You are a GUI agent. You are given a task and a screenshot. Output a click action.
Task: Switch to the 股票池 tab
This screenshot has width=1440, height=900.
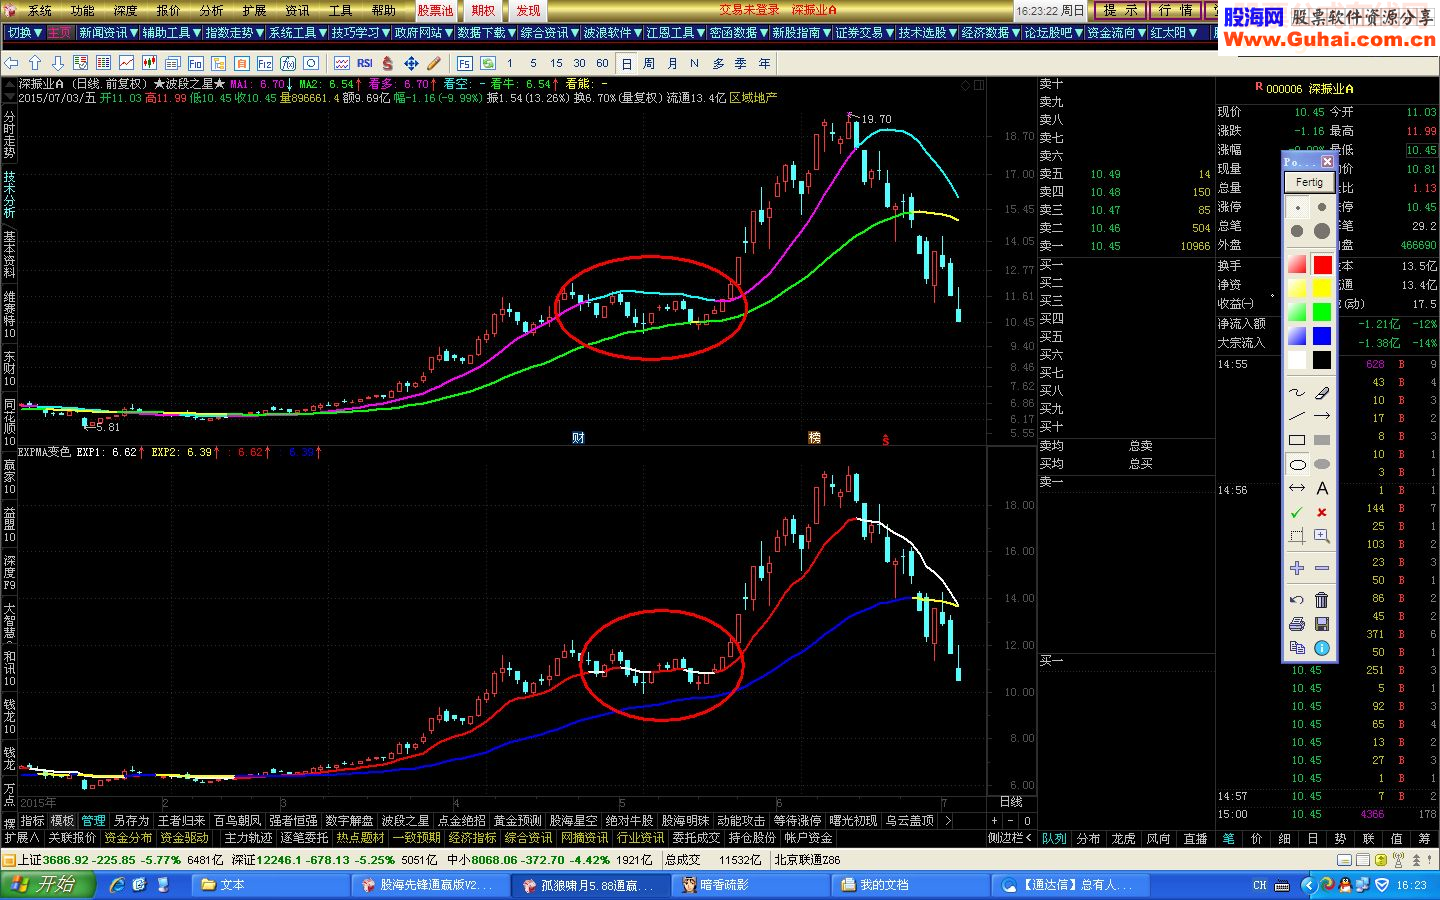pos(435,10)
